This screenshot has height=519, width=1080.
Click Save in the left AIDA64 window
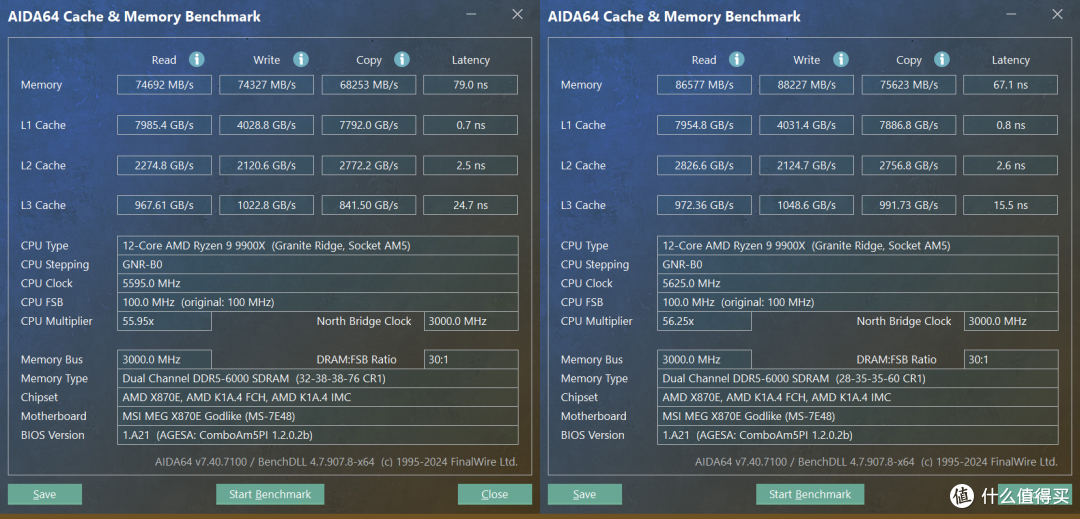tap(45, 494)
